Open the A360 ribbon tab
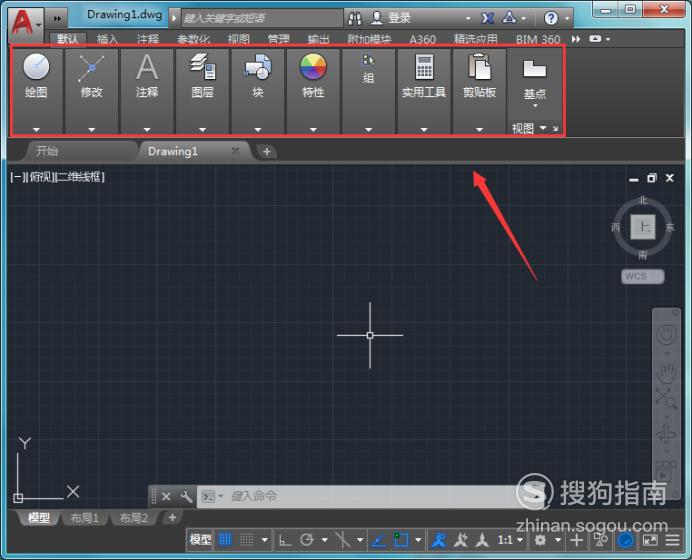692x560 pixels. (x=422, y=40)
